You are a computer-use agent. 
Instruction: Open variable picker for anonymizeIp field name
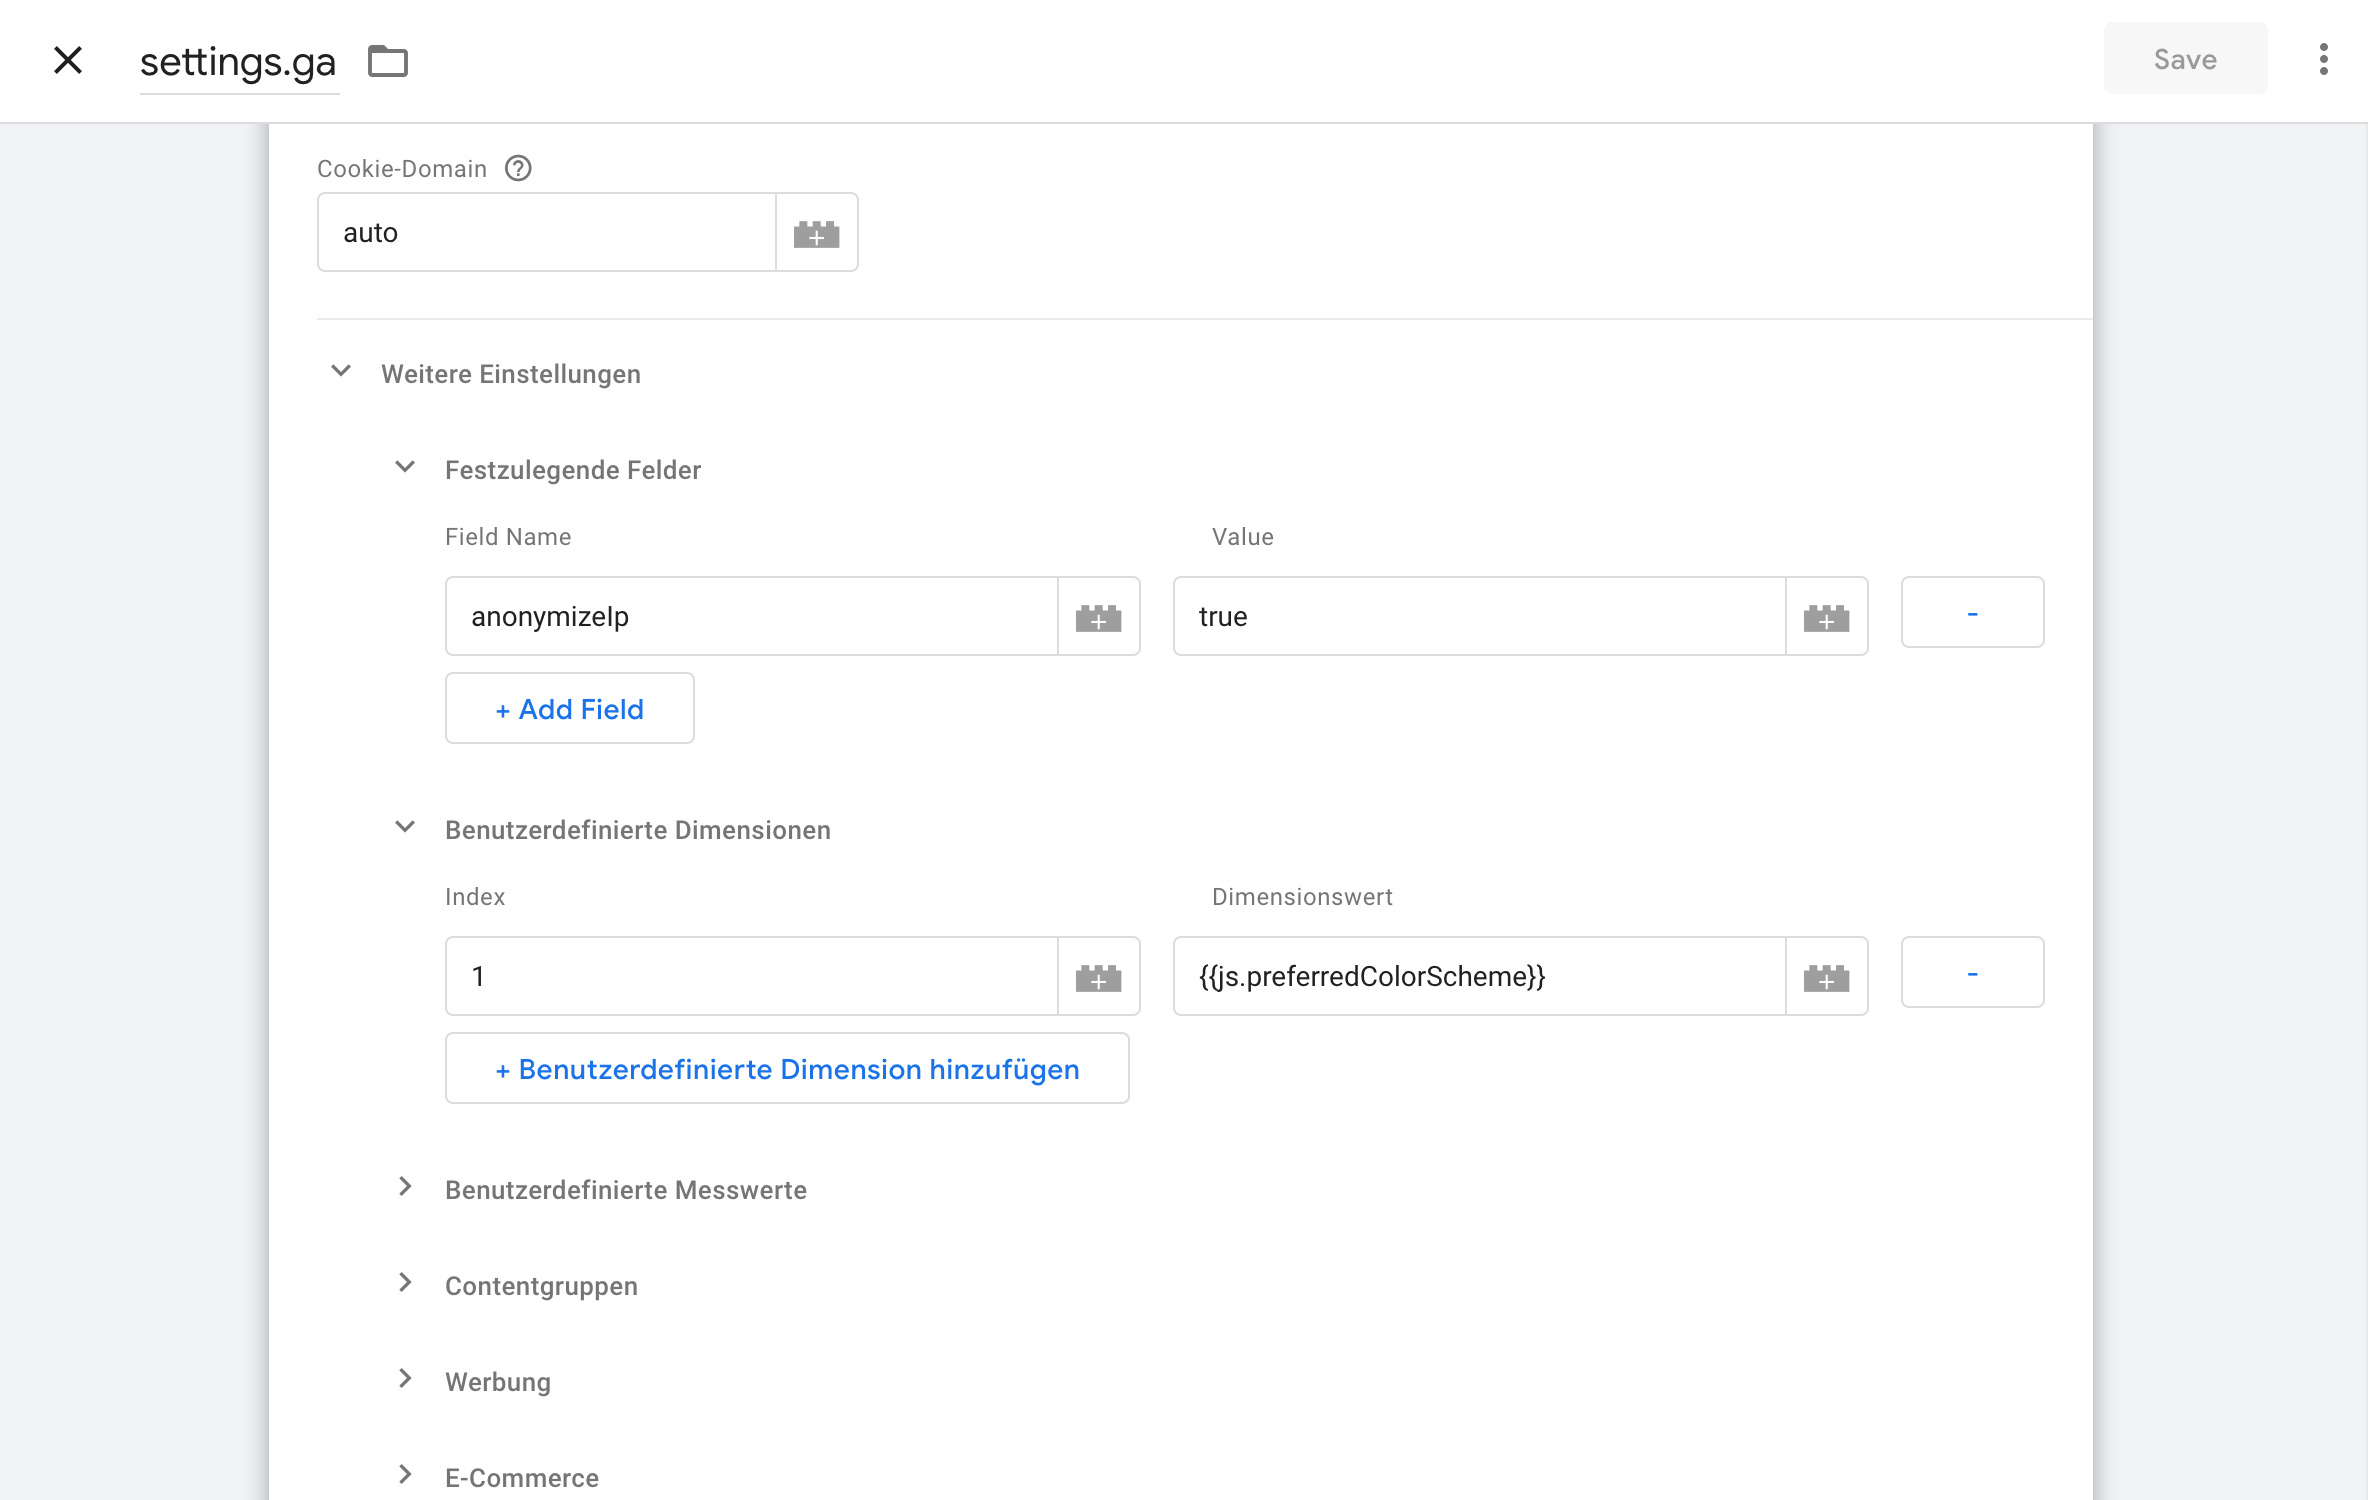[x=1098, y=617]
